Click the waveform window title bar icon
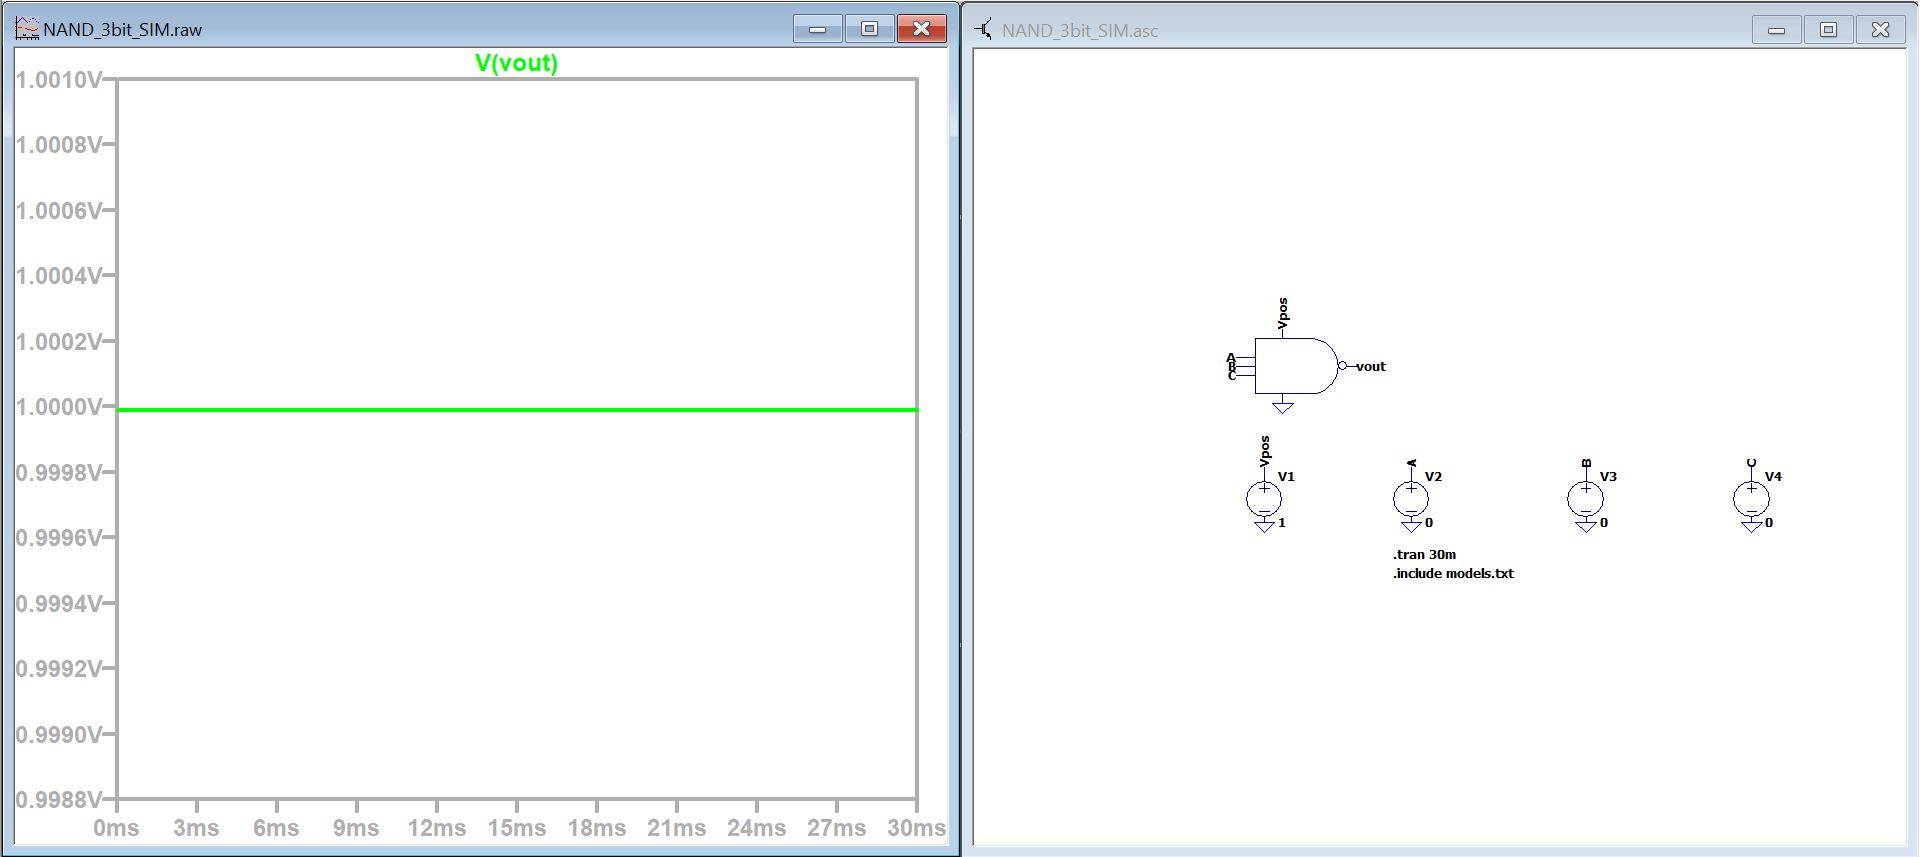 tap(27, 29)
